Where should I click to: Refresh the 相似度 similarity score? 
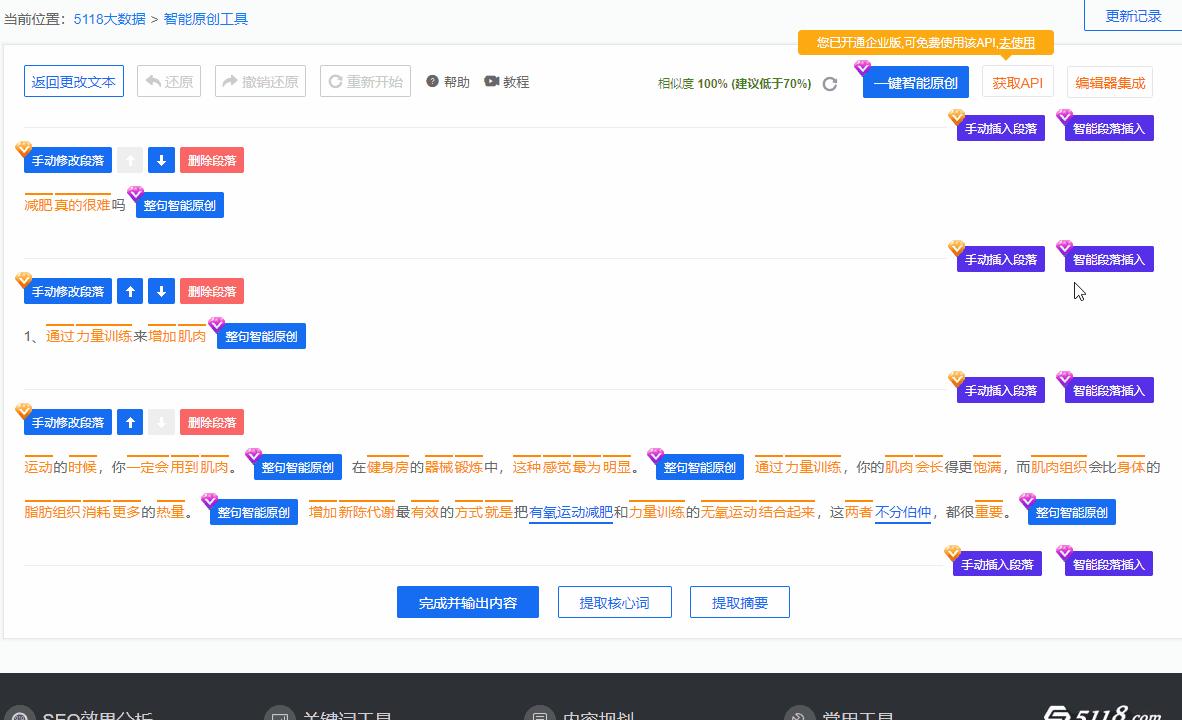tap(830, 85)
